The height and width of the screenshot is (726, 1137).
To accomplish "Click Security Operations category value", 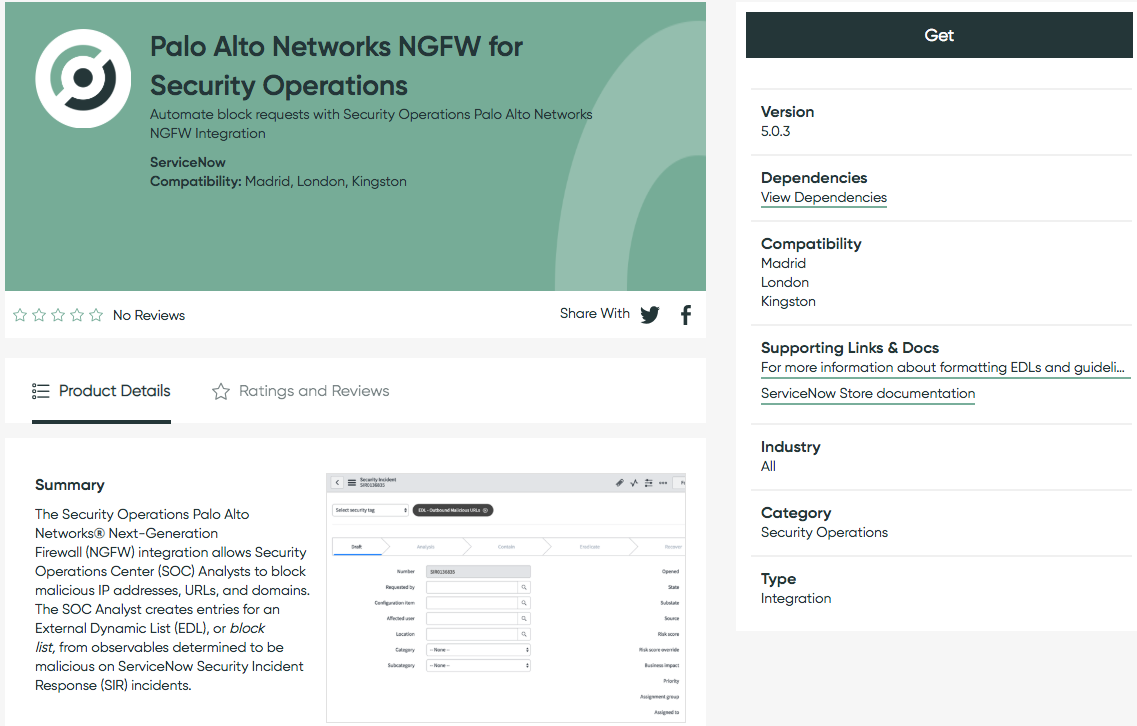I will 824,532.
